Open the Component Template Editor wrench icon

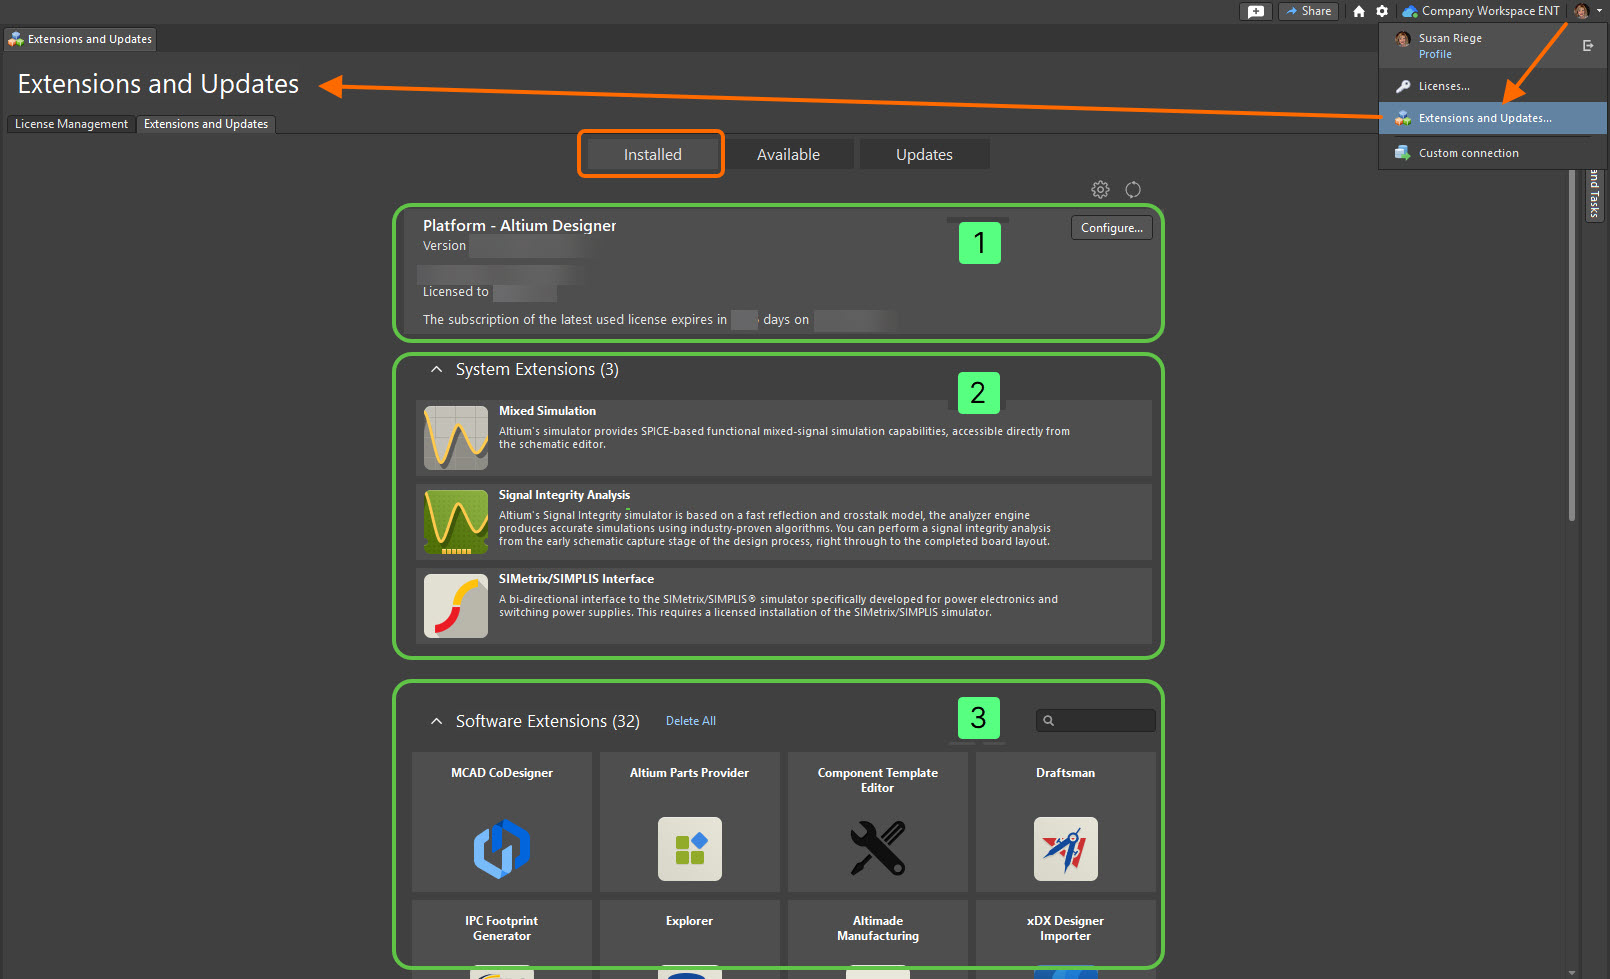pyautogui.click(x=878, y=849)
